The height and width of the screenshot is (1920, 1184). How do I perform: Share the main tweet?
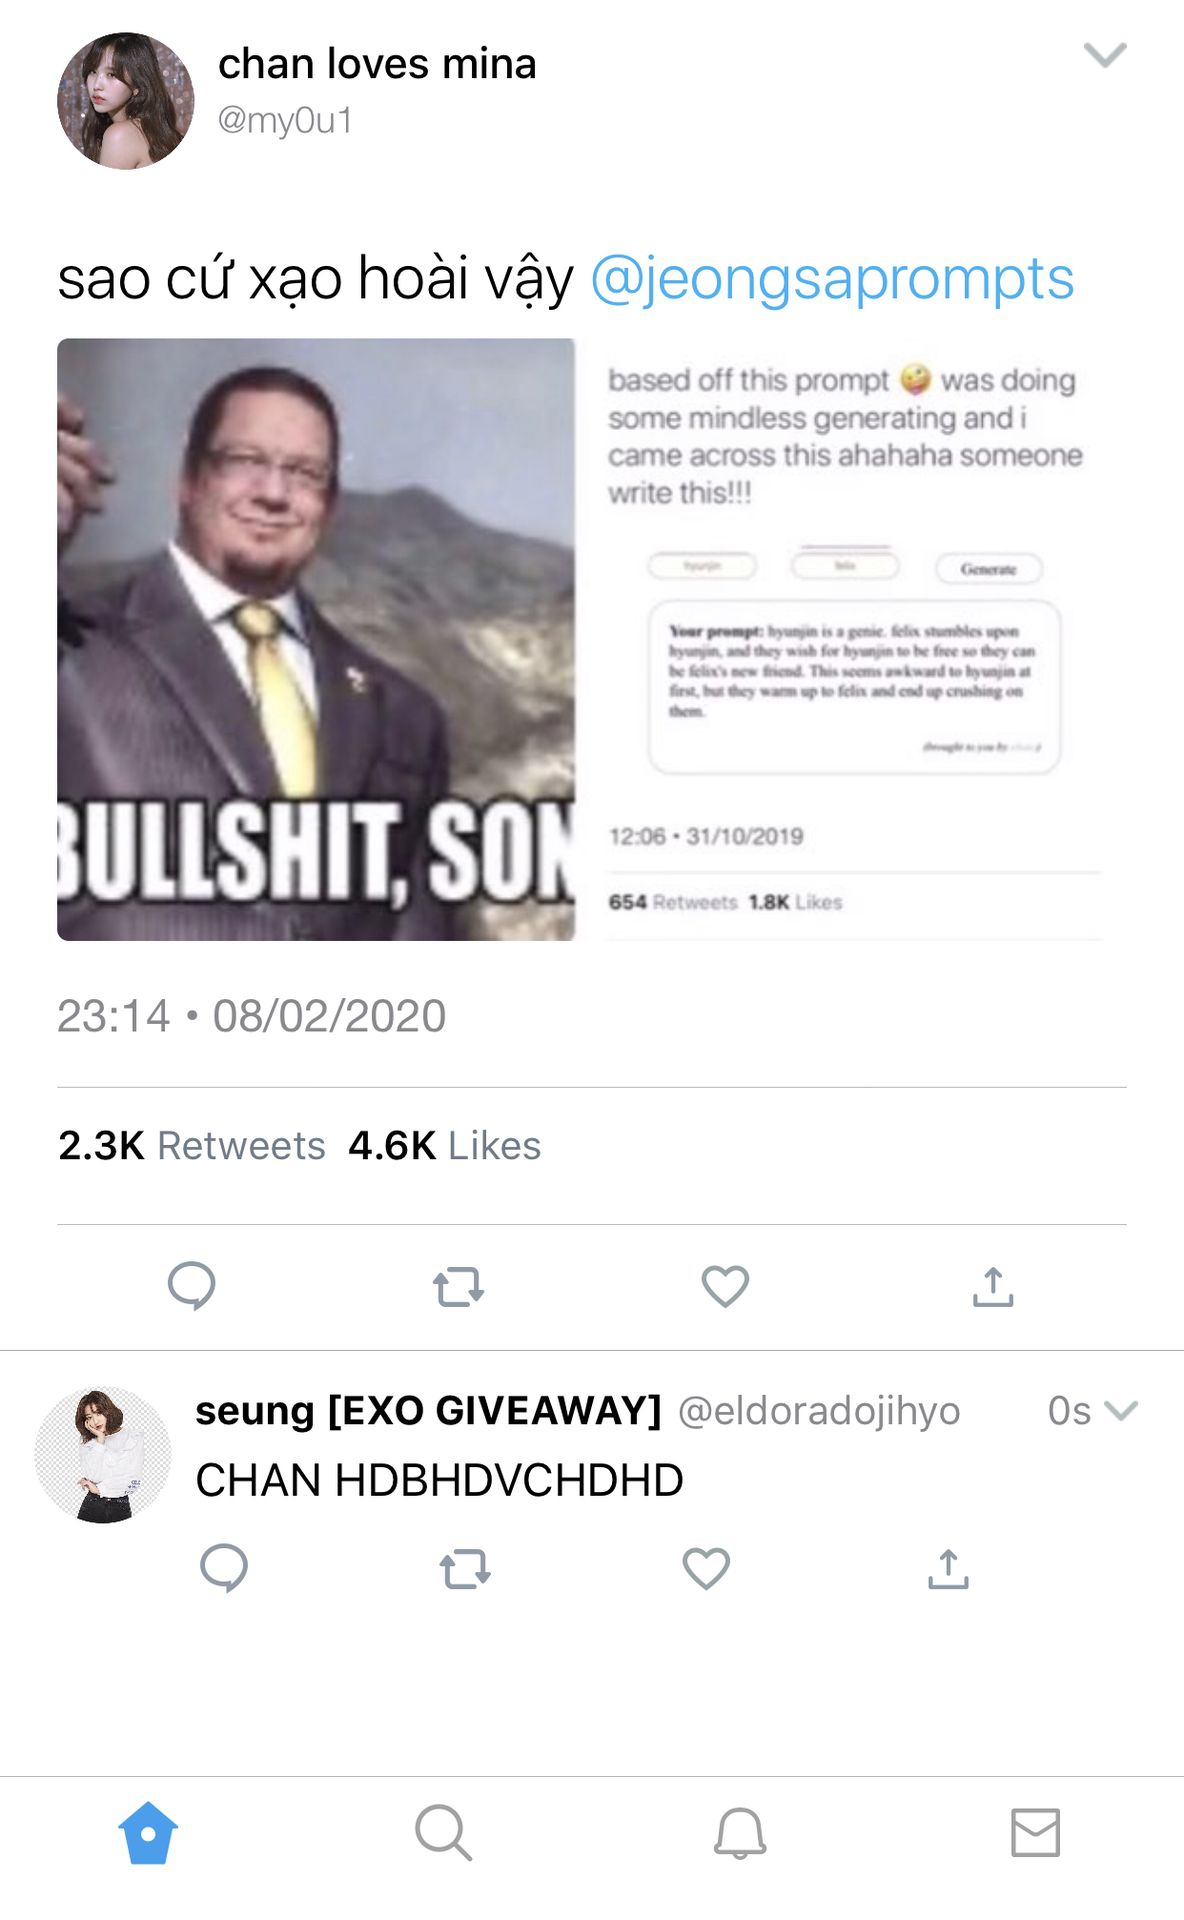click(x=993, y=1286)
